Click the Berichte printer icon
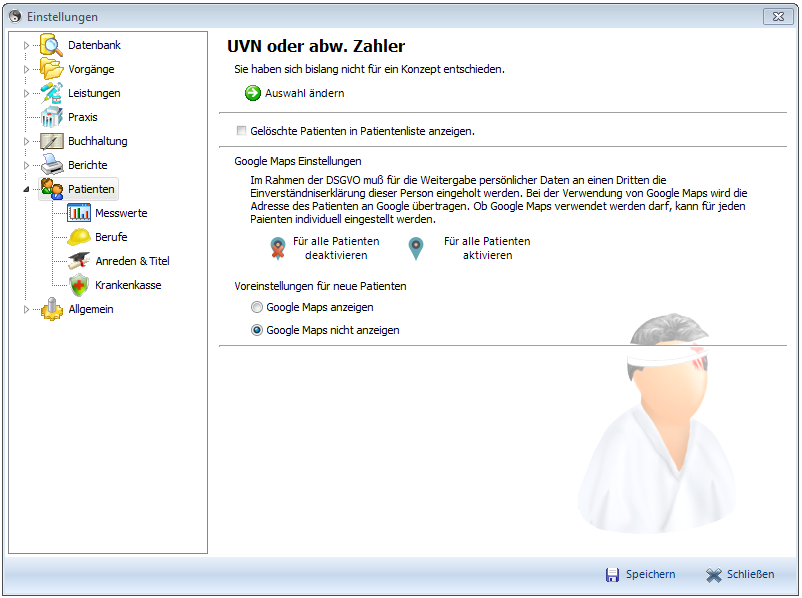Screen dimensions: 802x598 pos(52,165)
